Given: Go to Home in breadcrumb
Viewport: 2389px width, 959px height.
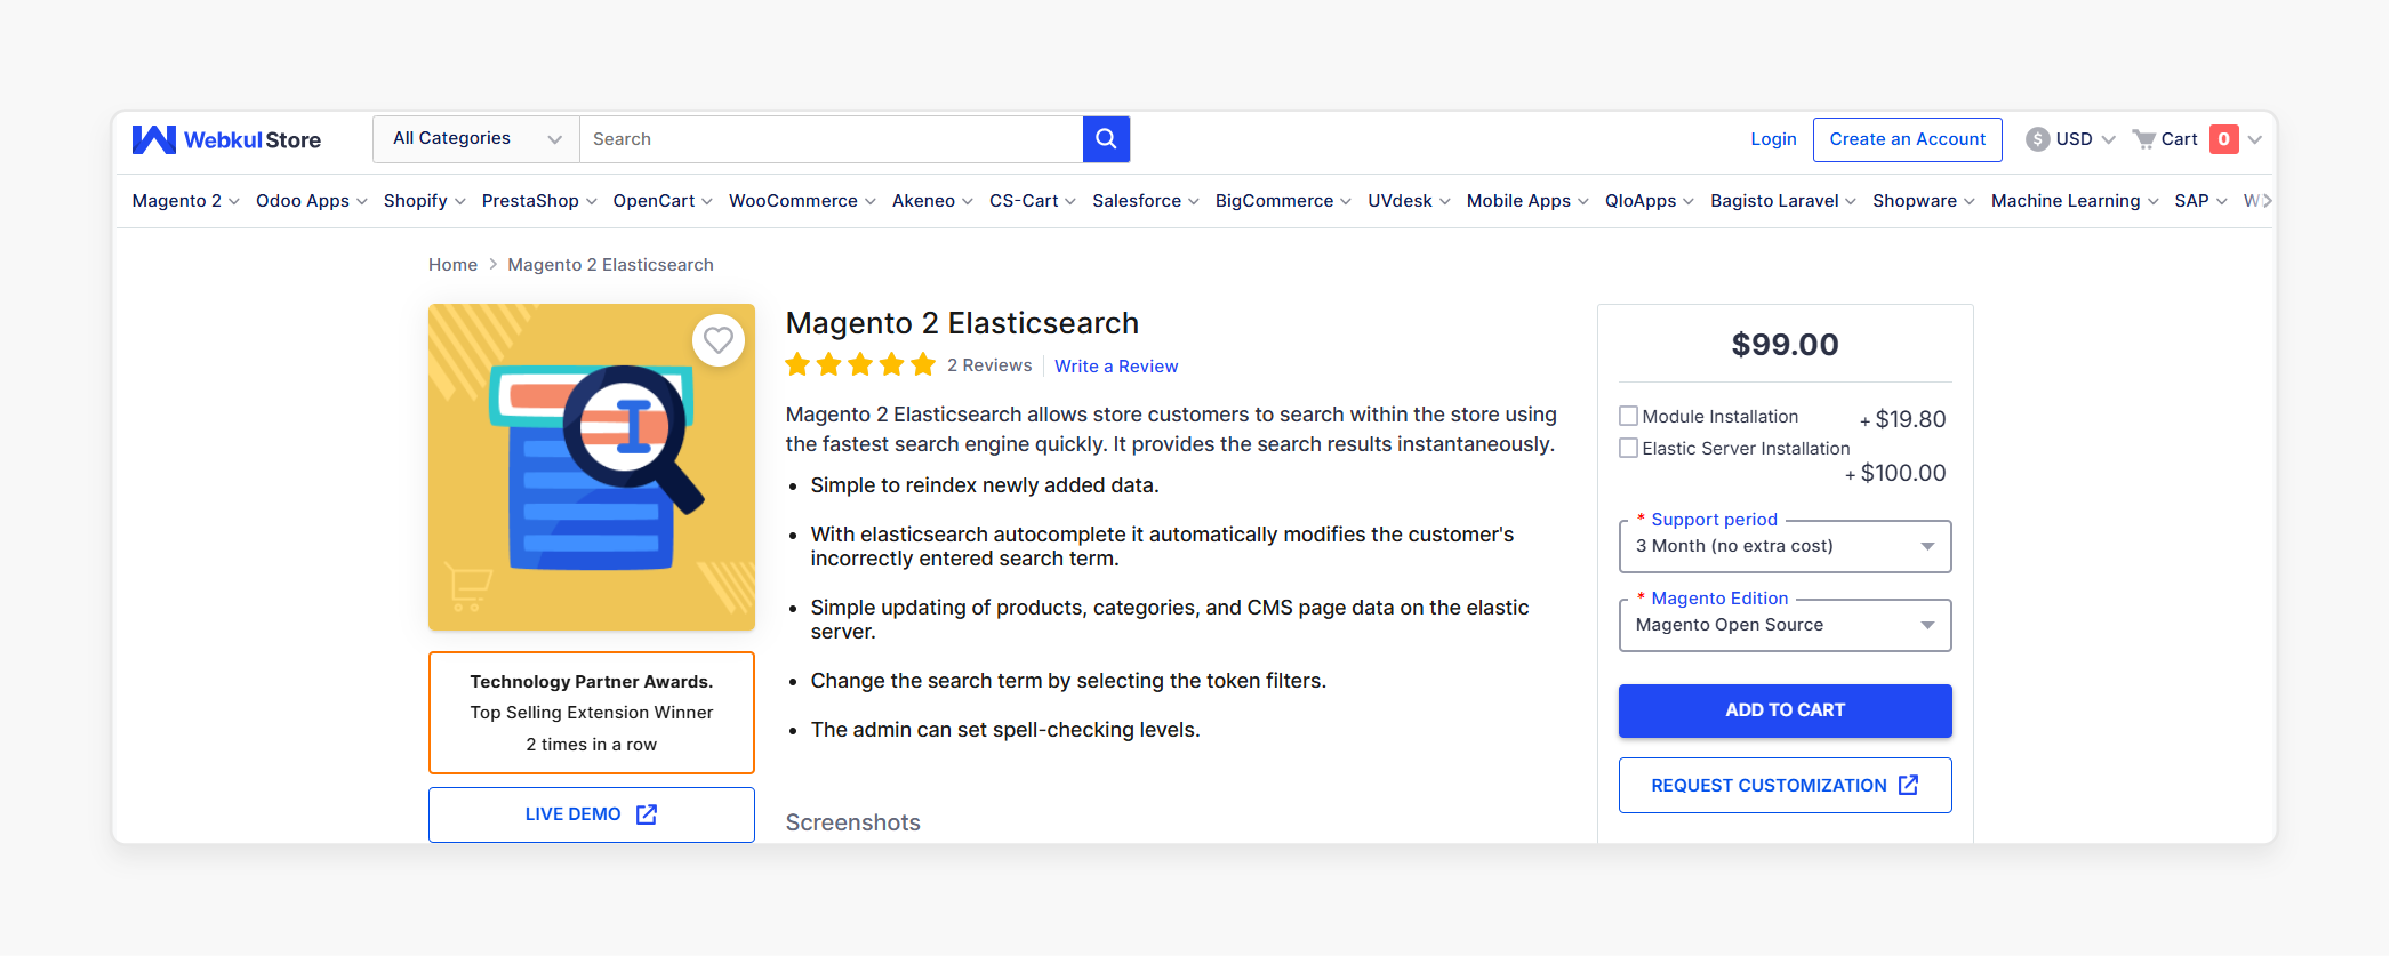Looking at the screenshot, I should point(453,265).
